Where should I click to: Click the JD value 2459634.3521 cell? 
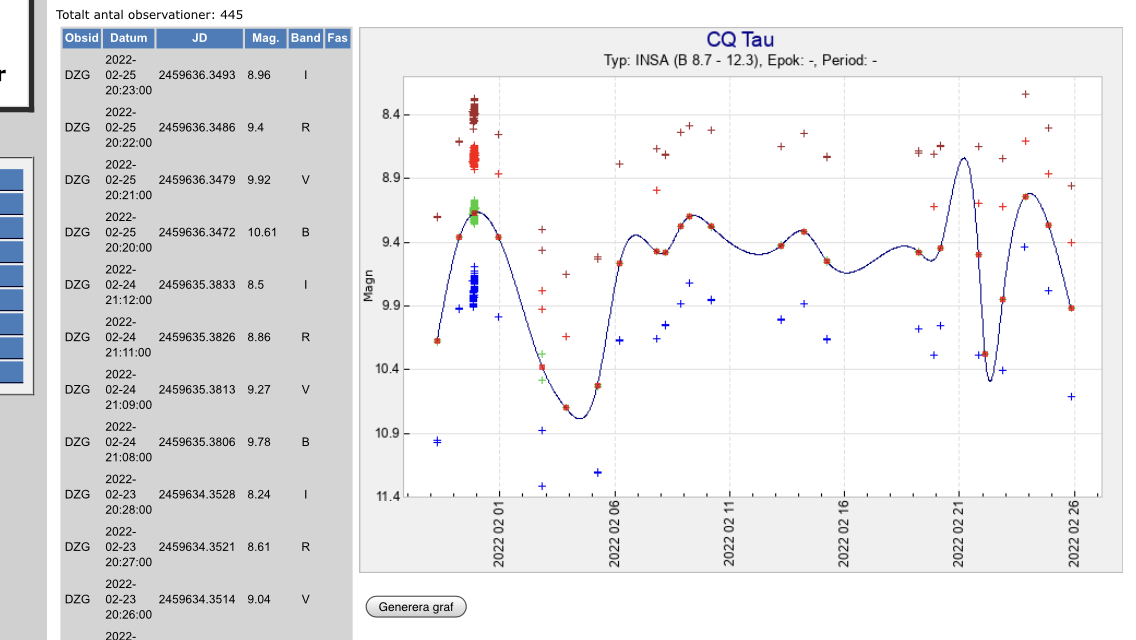click(197, 547)
